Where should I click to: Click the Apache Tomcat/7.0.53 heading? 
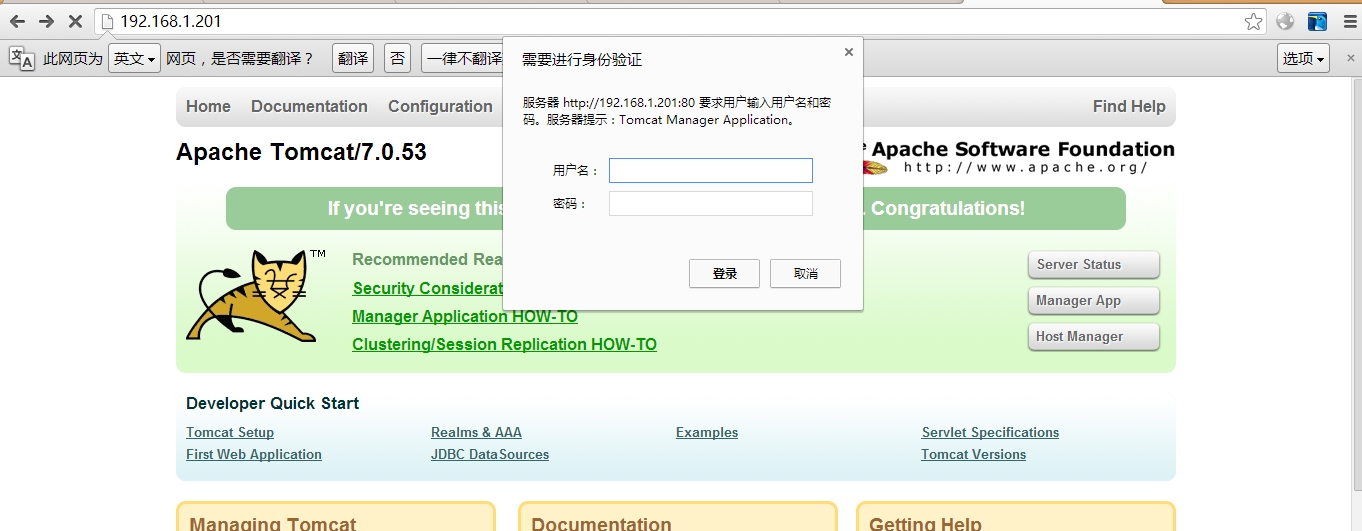coord(301,152)
